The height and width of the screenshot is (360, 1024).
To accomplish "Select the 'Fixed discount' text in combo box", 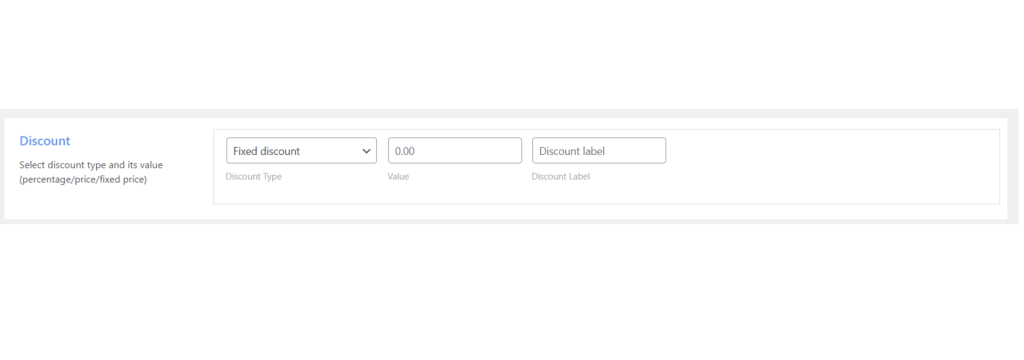I will pos(266,151).
